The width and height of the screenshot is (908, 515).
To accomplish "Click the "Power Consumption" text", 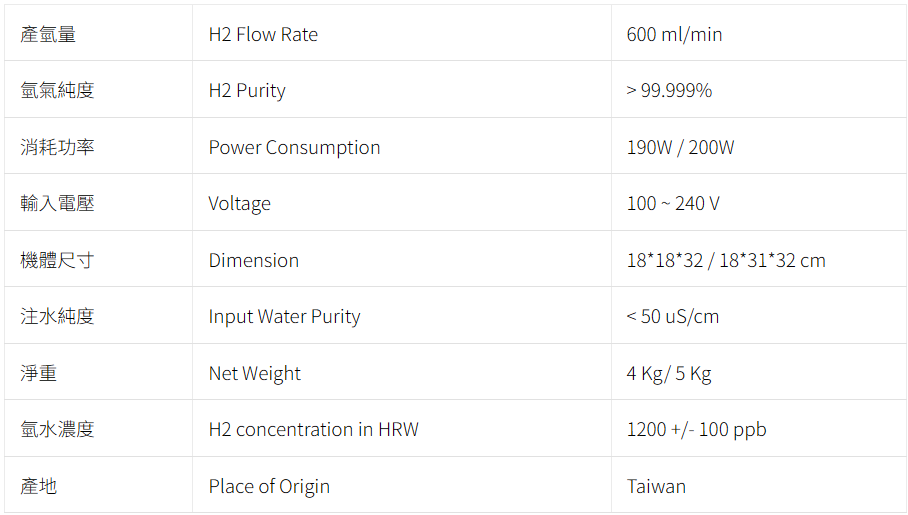I will coord(294,147).
